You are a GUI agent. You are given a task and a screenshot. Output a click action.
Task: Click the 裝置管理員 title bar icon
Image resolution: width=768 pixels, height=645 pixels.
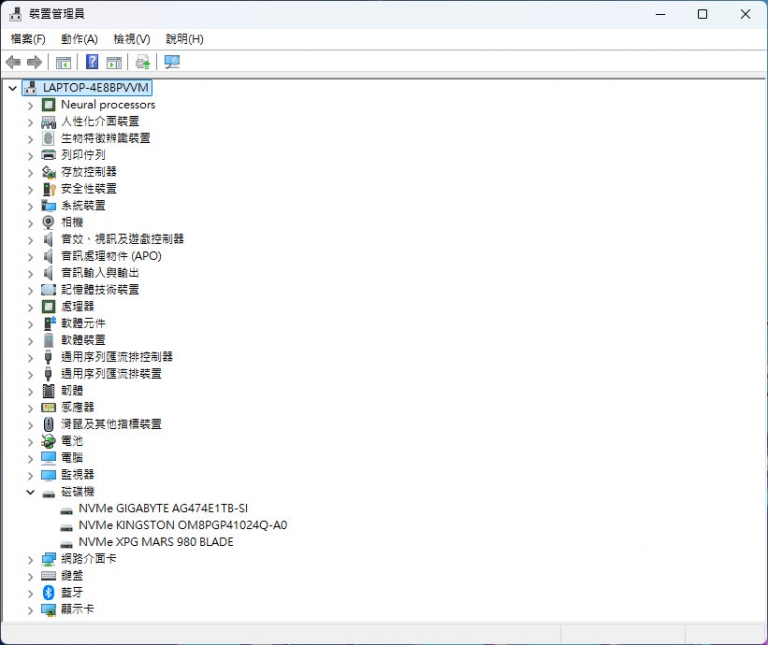click(15, 14)
